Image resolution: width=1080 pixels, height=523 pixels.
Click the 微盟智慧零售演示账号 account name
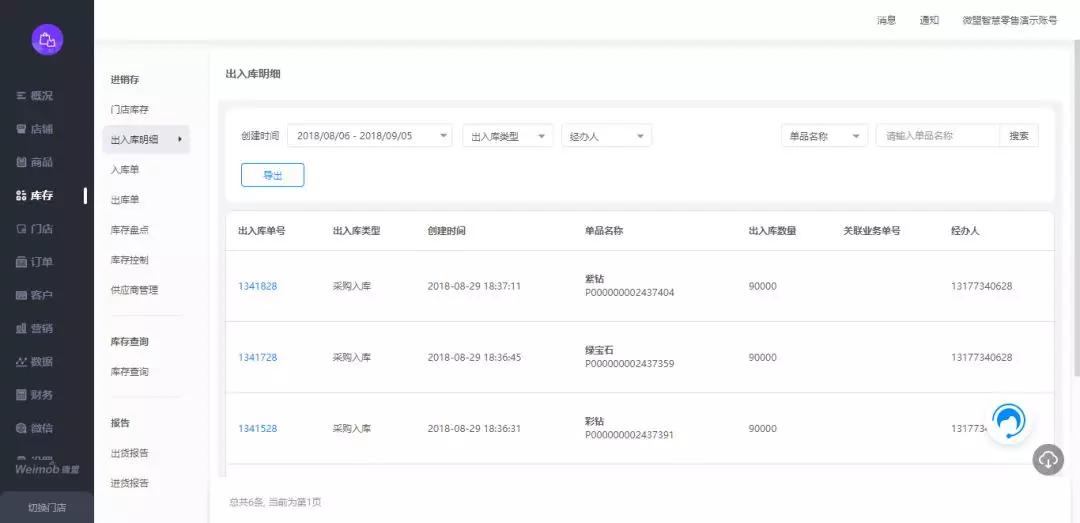tap(1010, 21)
